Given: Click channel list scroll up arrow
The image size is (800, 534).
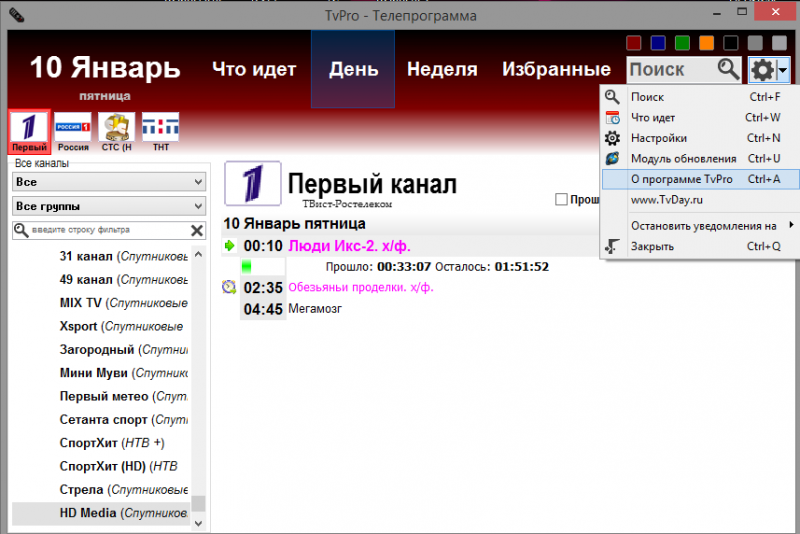Looking at the screenshot, I should (x=198, y=254).
